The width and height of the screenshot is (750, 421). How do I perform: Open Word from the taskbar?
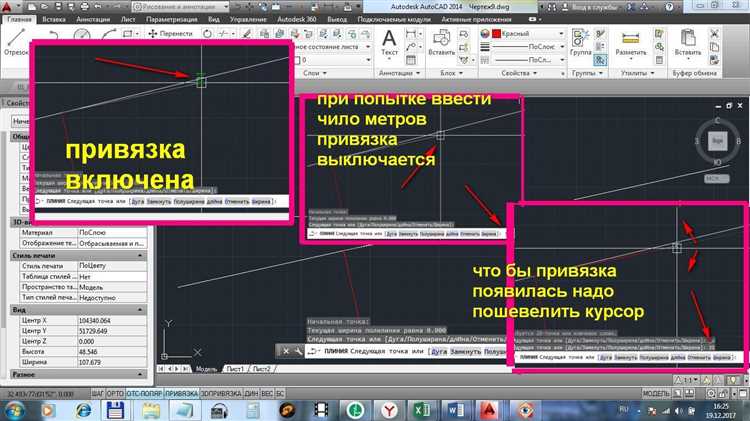(x=454, y=410)
